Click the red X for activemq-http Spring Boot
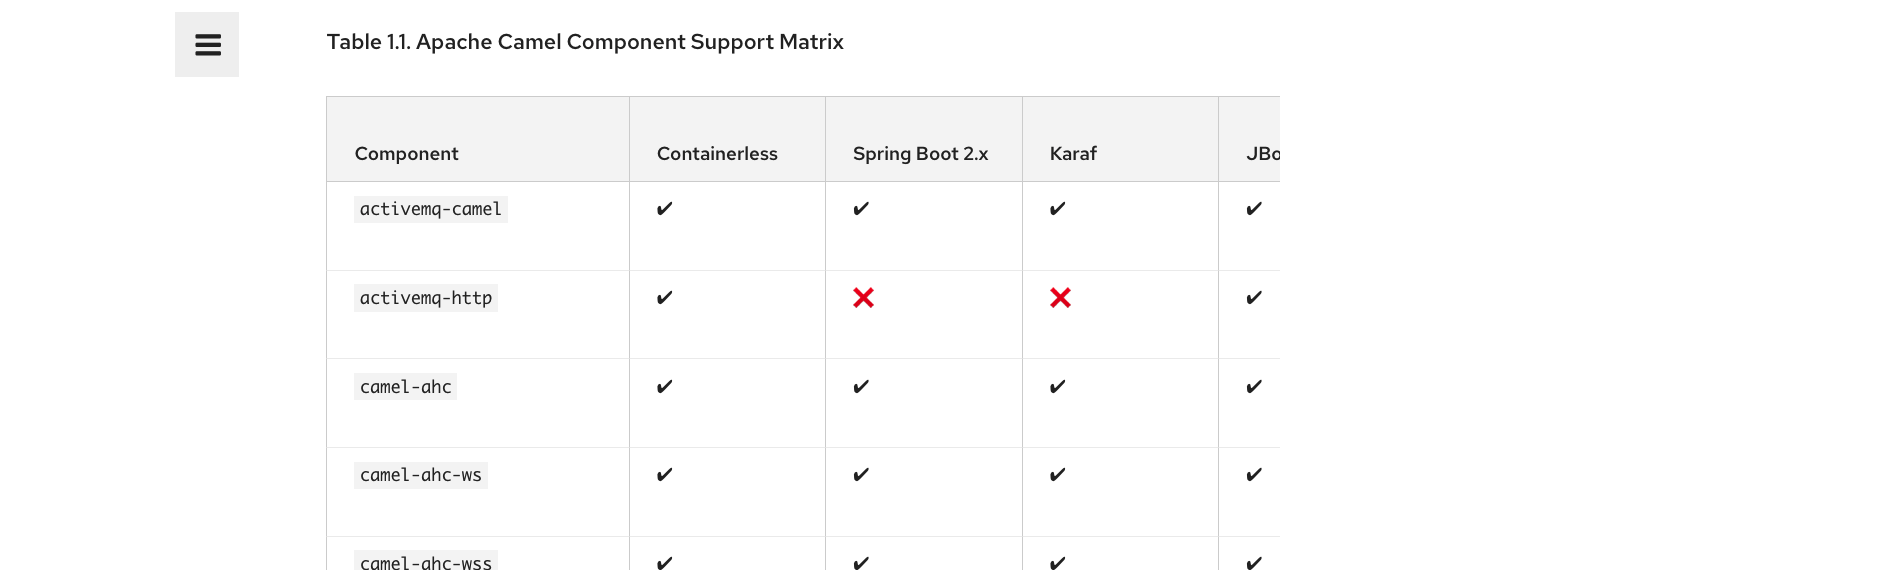The width and height of the screenshot is (1884, 570). [x=863, y=298]
